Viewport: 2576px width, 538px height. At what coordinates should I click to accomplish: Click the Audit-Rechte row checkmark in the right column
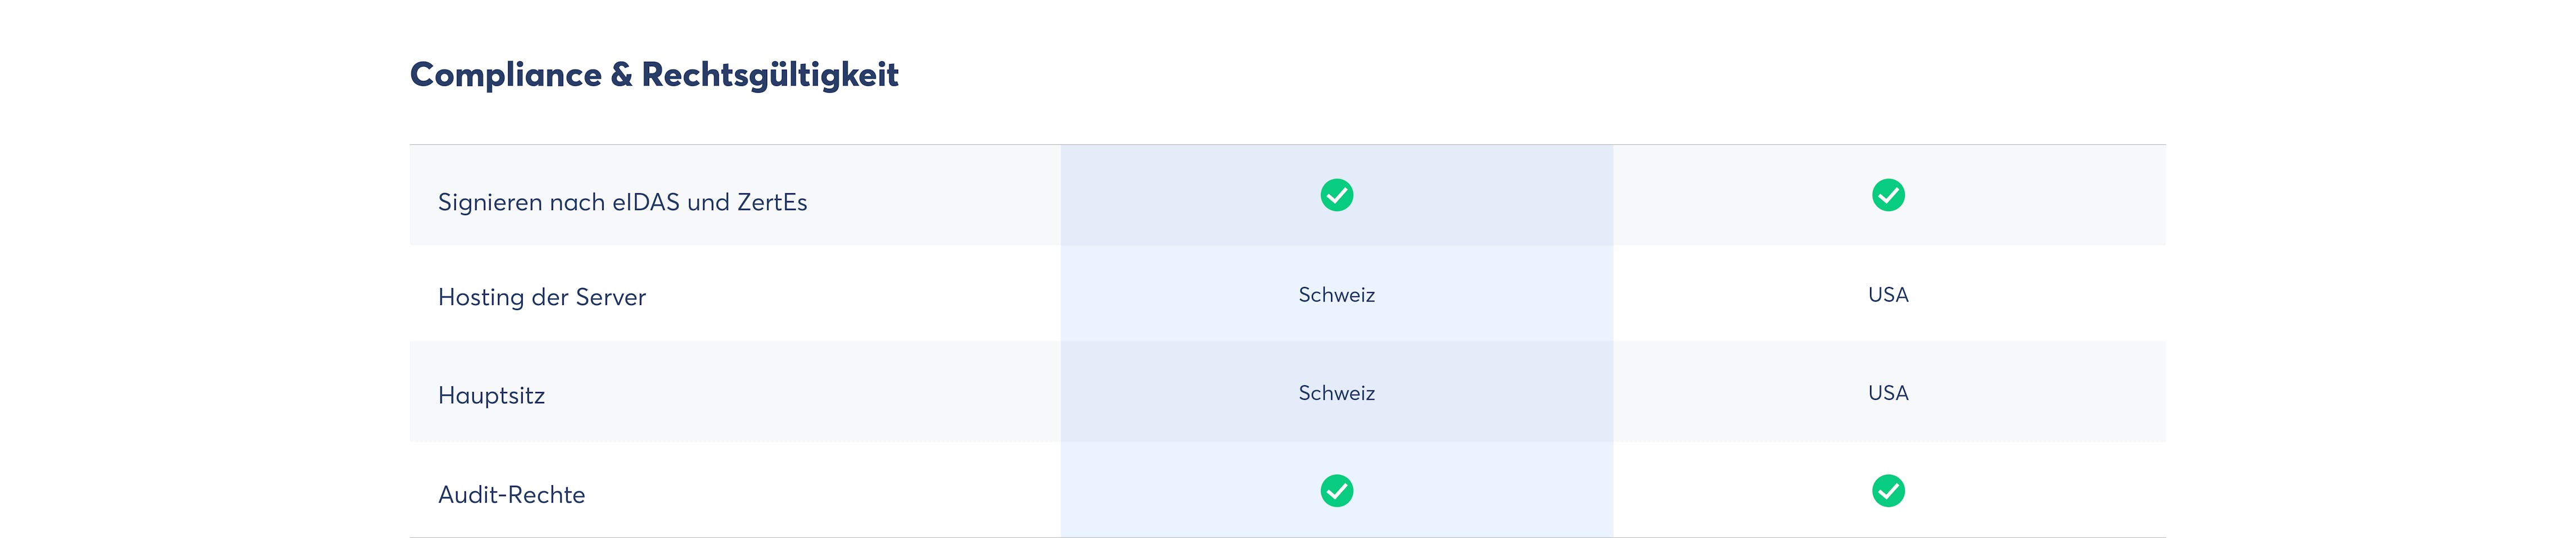click(x=1887, y=491)
